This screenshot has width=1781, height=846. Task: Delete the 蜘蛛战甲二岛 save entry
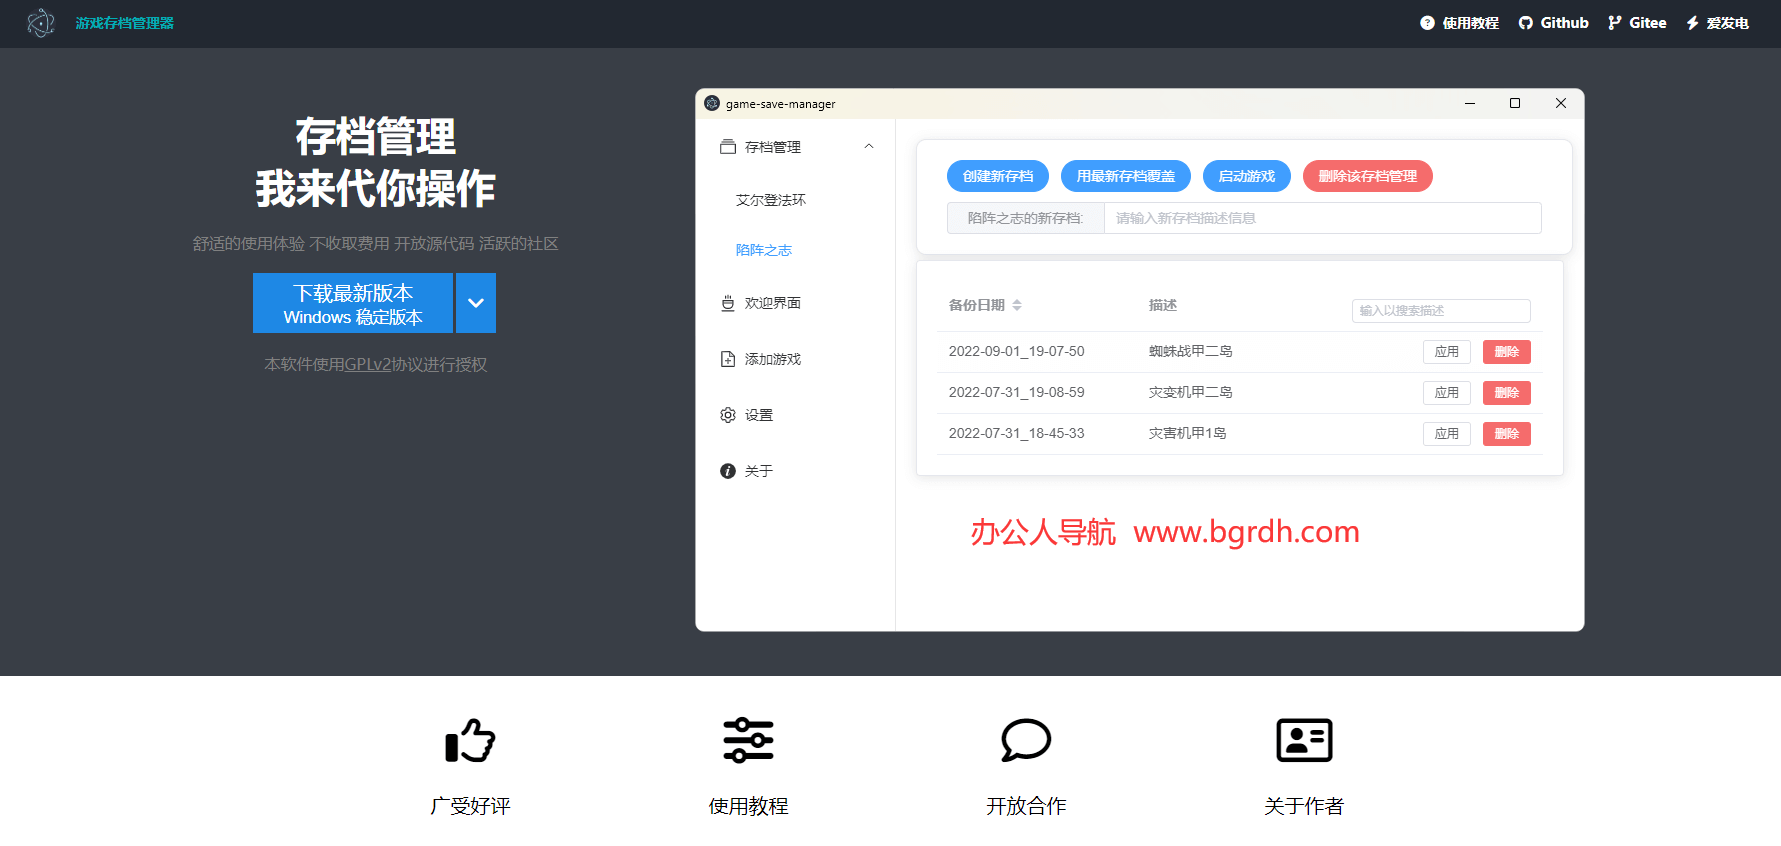(1506, 352)
